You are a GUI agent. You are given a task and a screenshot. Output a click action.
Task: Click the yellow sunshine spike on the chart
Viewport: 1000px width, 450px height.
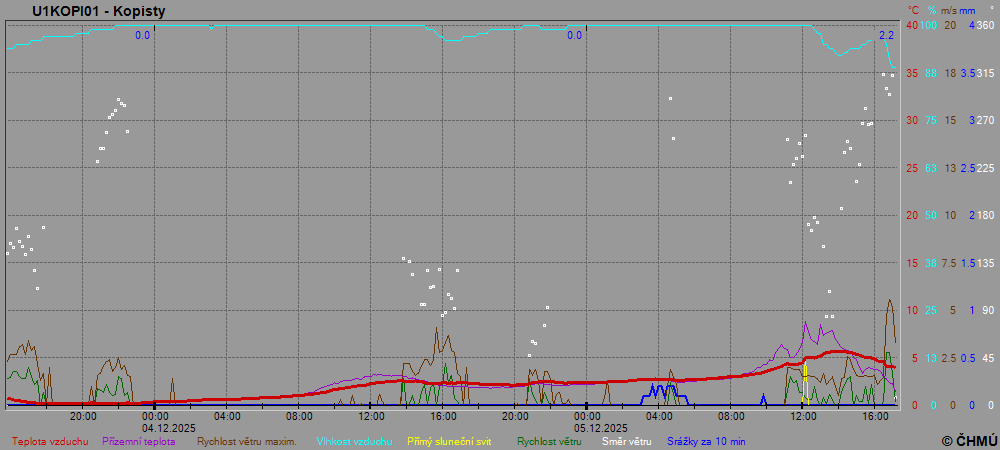tap(805, 382)
